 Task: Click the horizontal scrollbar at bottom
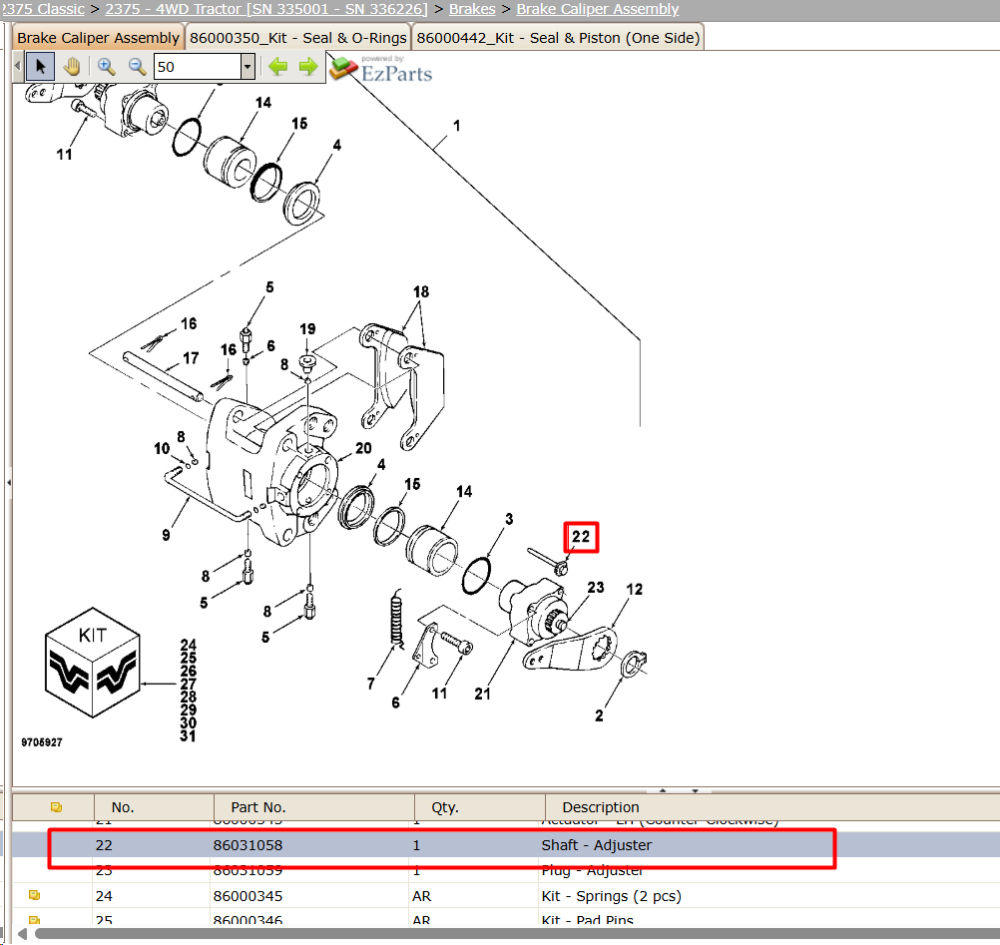coord(517,934)
